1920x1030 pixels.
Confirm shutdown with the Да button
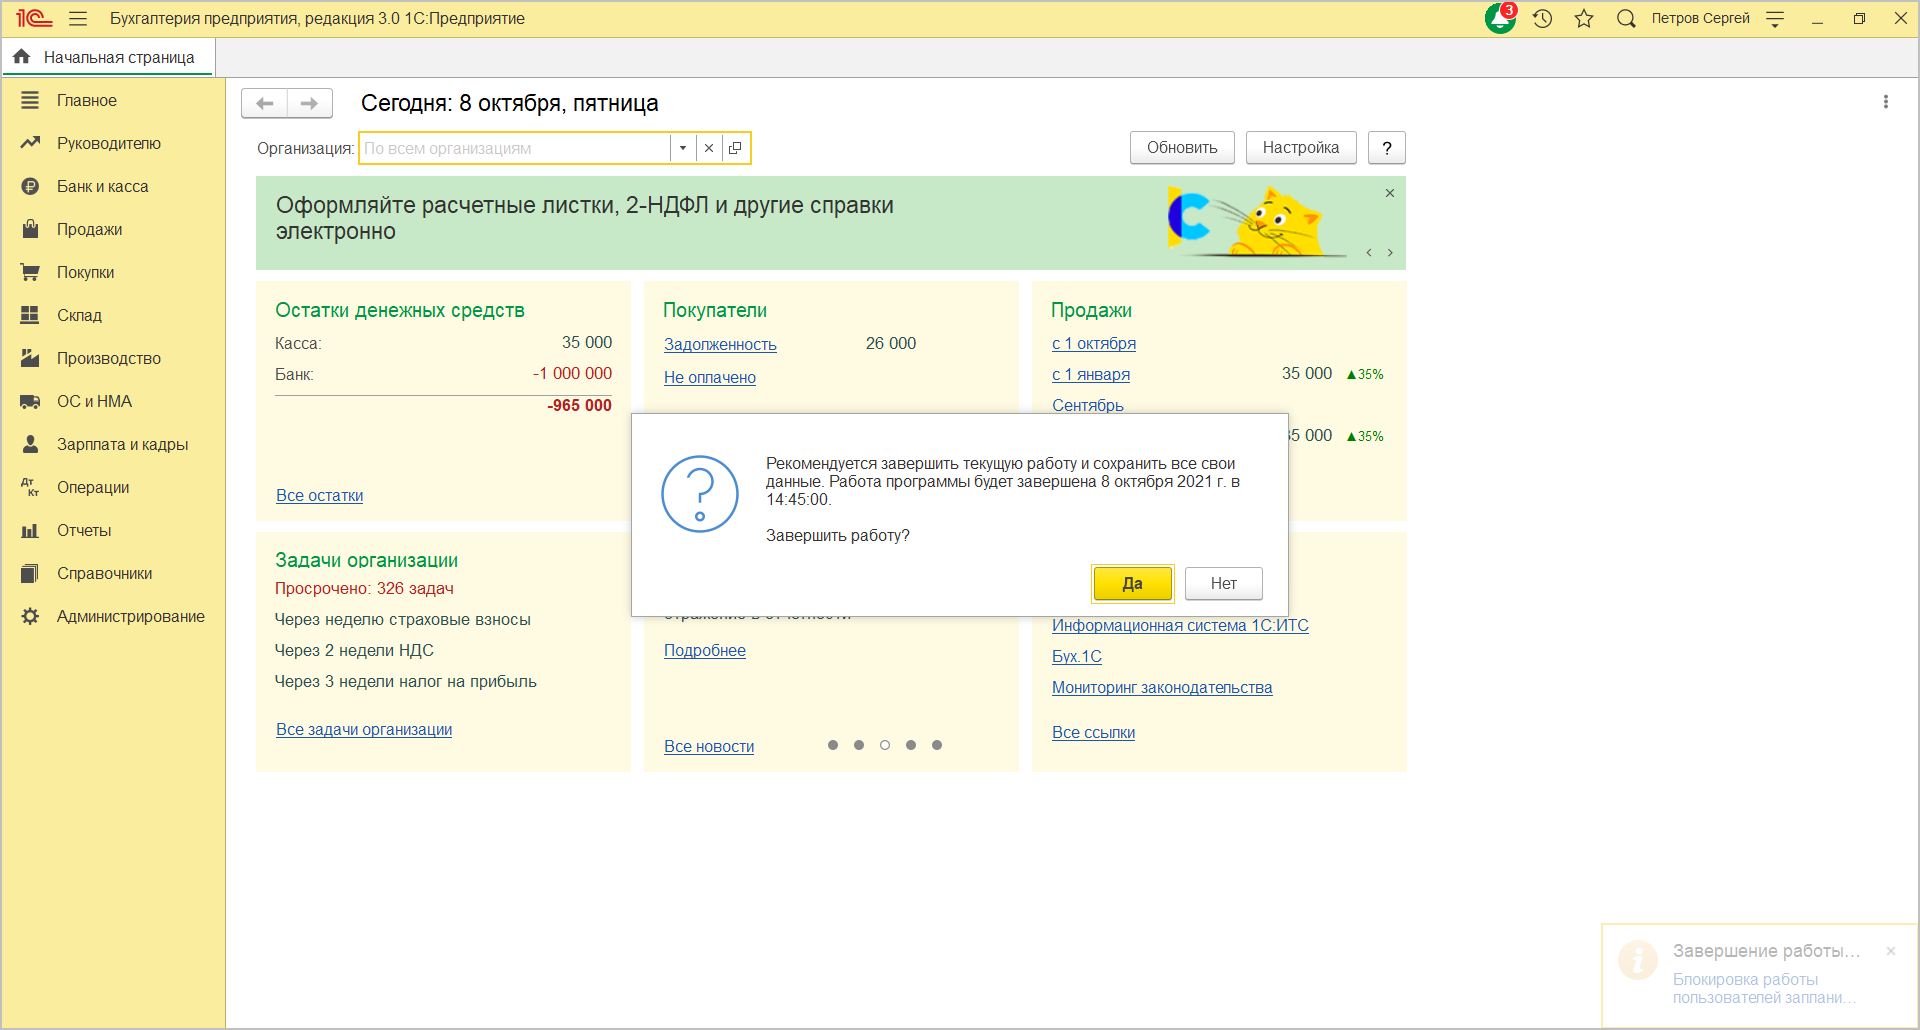1132,583
